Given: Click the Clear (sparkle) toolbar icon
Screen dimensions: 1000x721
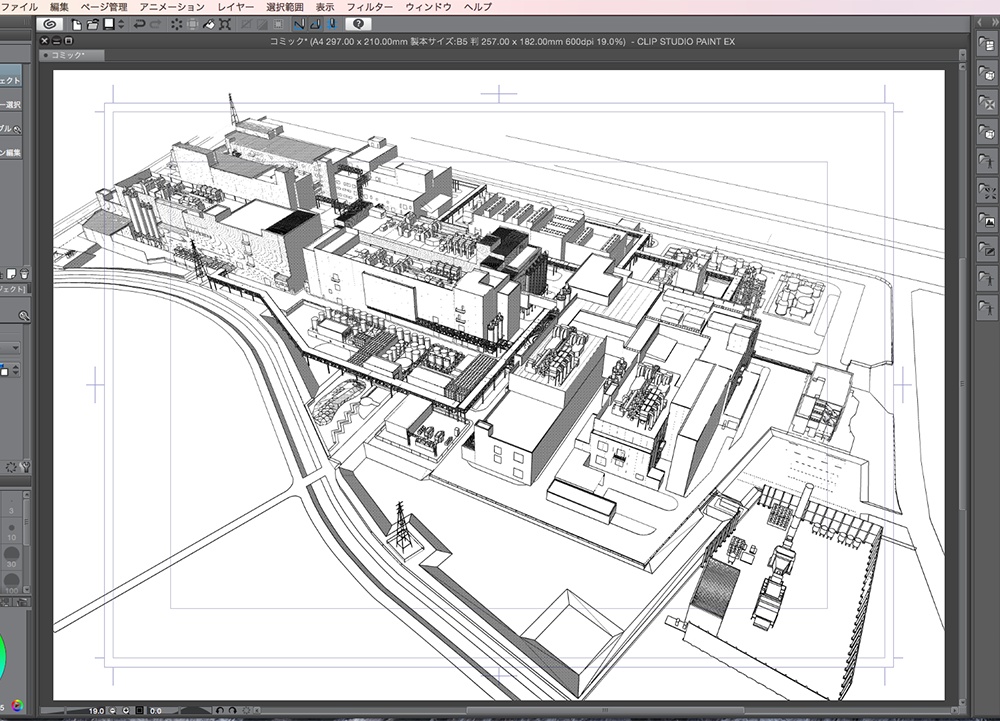Looking at the screenshot, I should click(x=176, y=23).
